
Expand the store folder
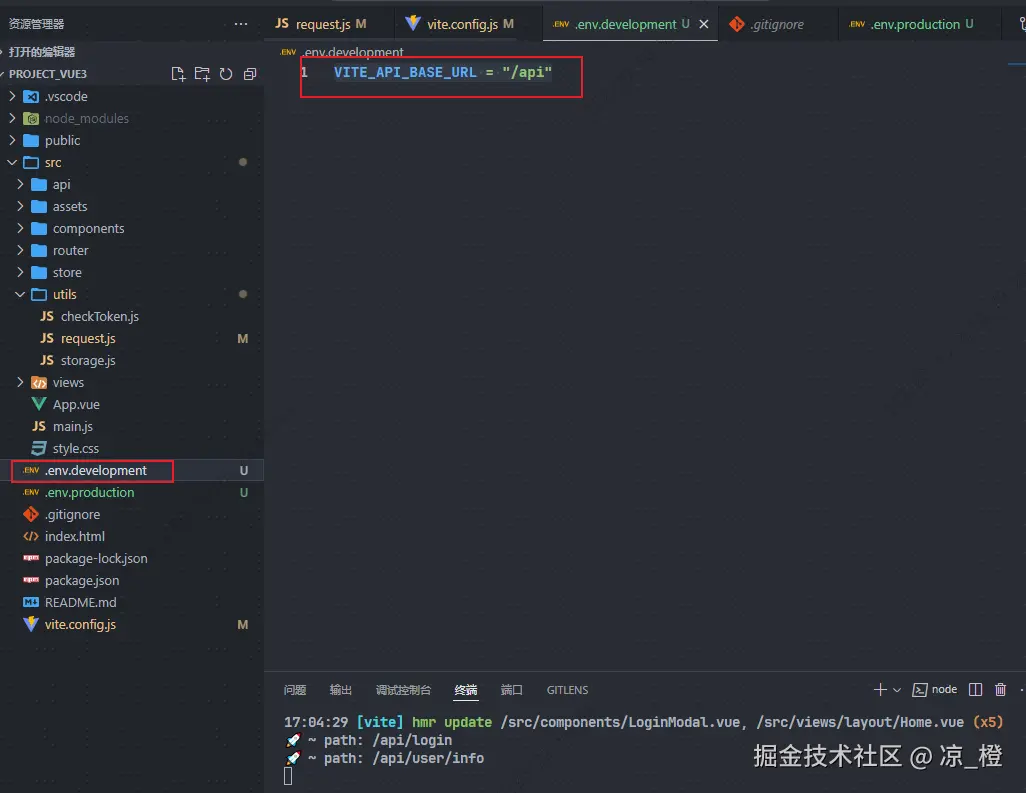[x=20, y=272]
